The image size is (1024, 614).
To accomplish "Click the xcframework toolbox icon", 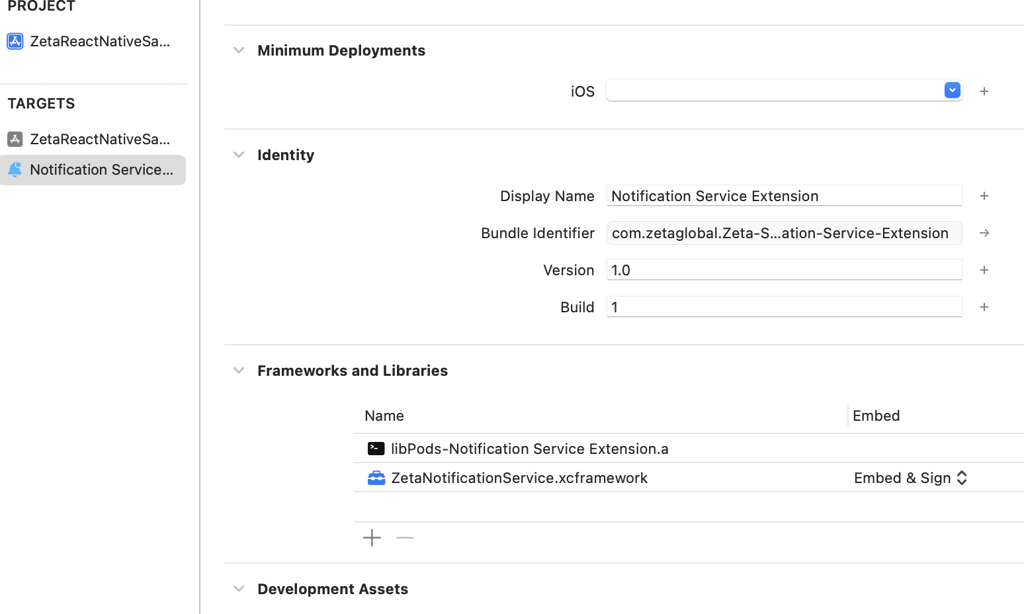I will click(376, 478).
